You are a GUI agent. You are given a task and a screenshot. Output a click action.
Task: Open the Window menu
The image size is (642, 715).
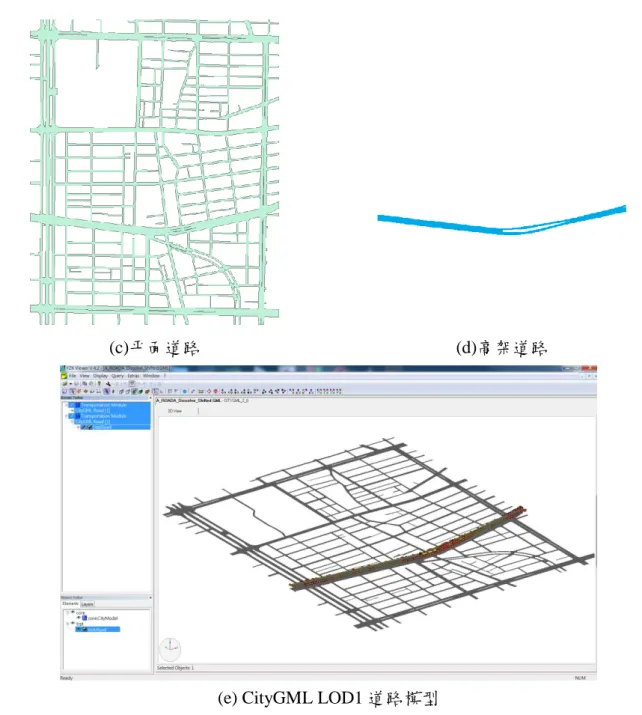151,376
